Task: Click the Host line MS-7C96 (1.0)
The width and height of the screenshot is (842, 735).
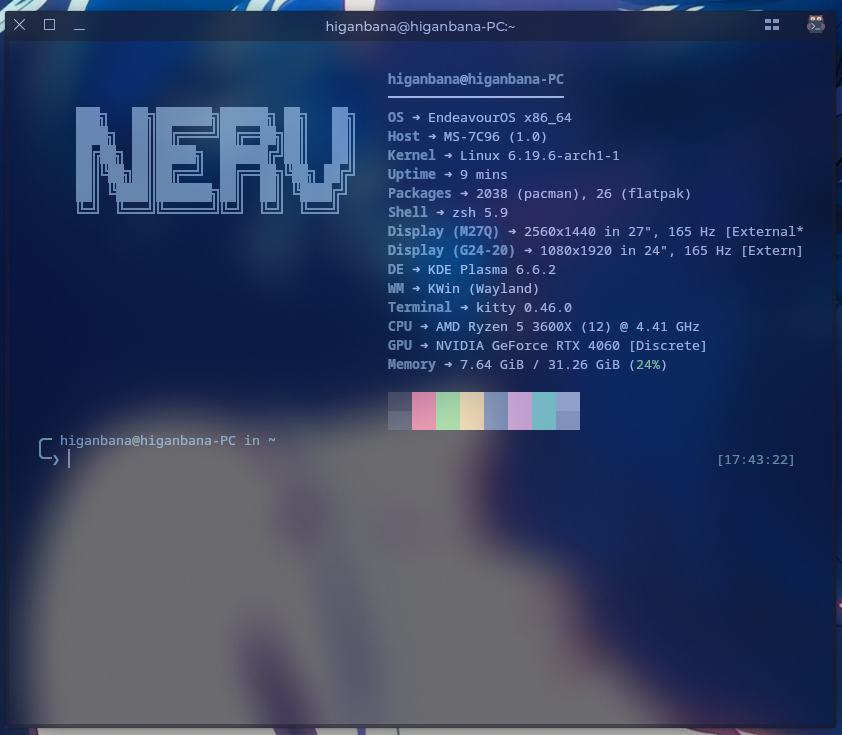Action: (467, 136)
